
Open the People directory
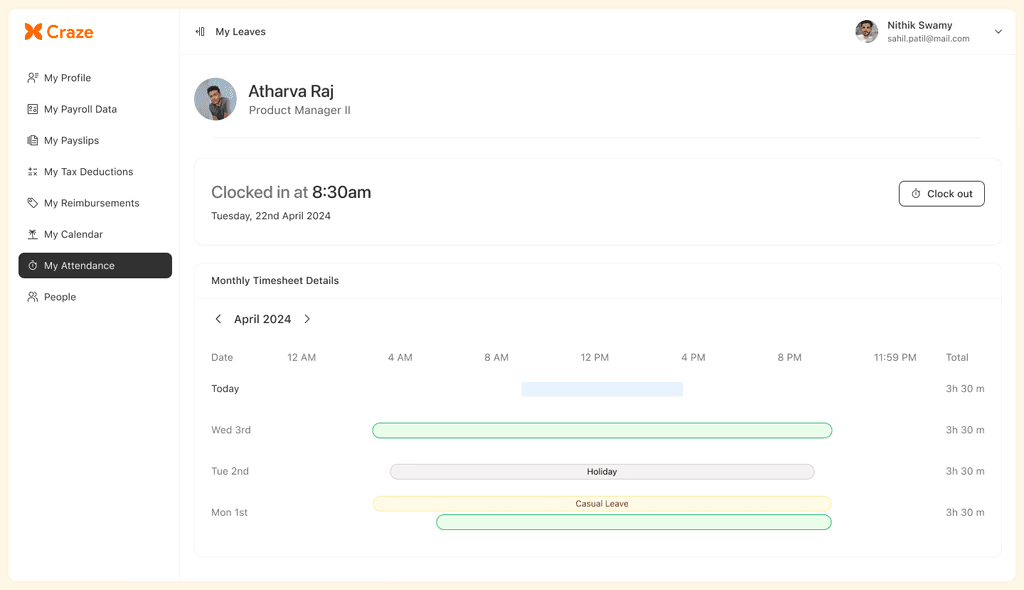(x=95, y=297)
